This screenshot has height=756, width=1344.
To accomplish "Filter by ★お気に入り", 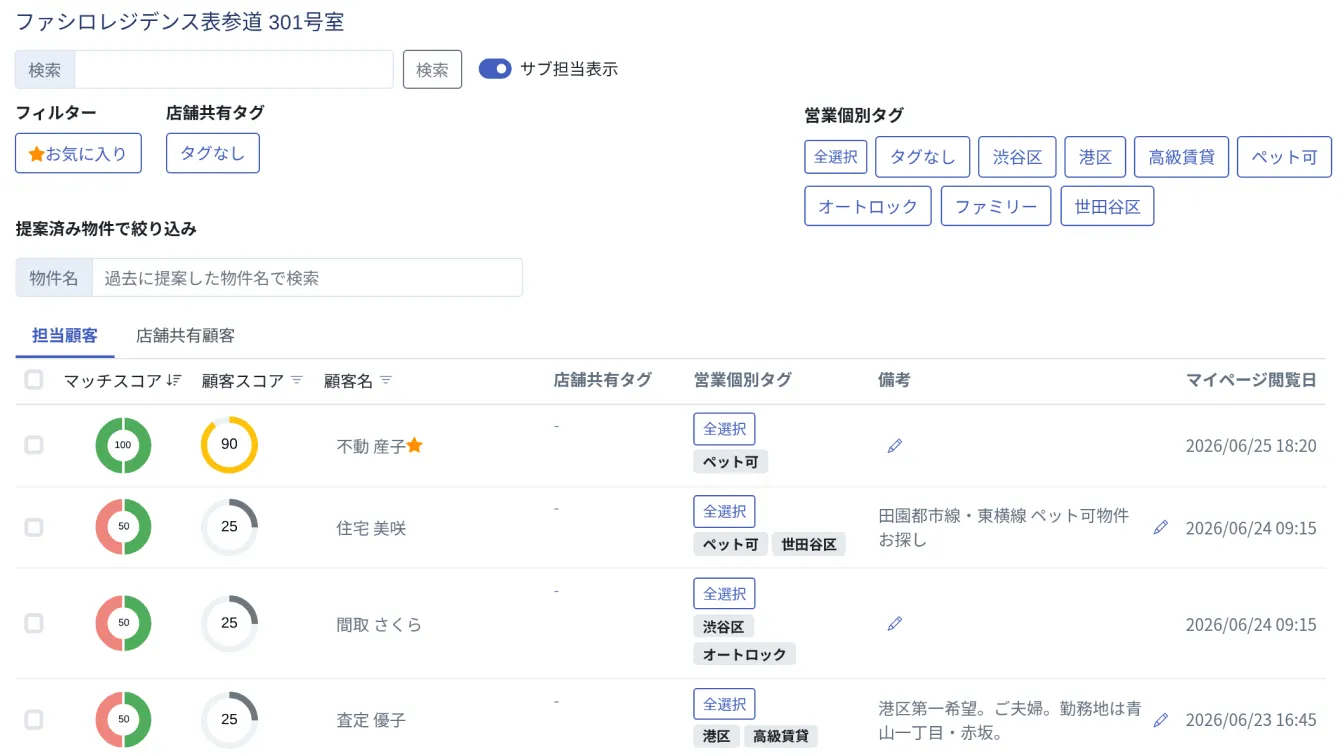I will point(78,154).
